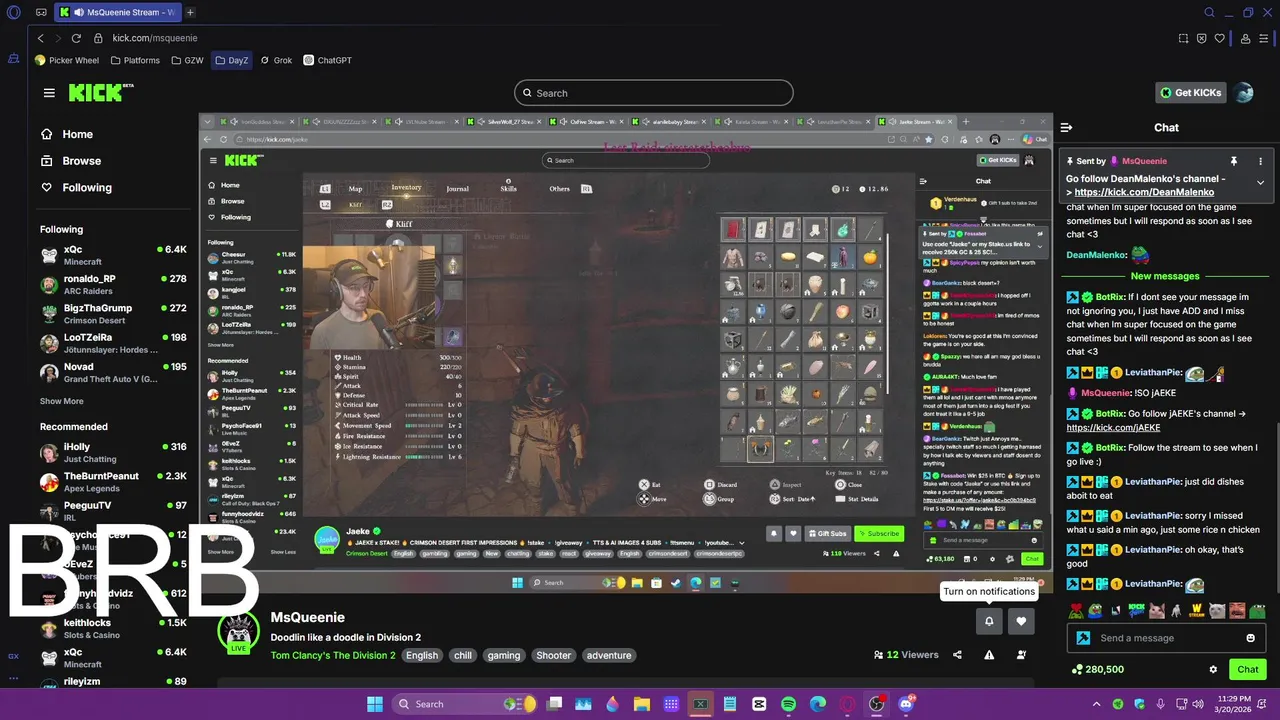The image size is (1280, 720).
Task: Switch to the MsQueenie Stream tab
Action: 118,12
